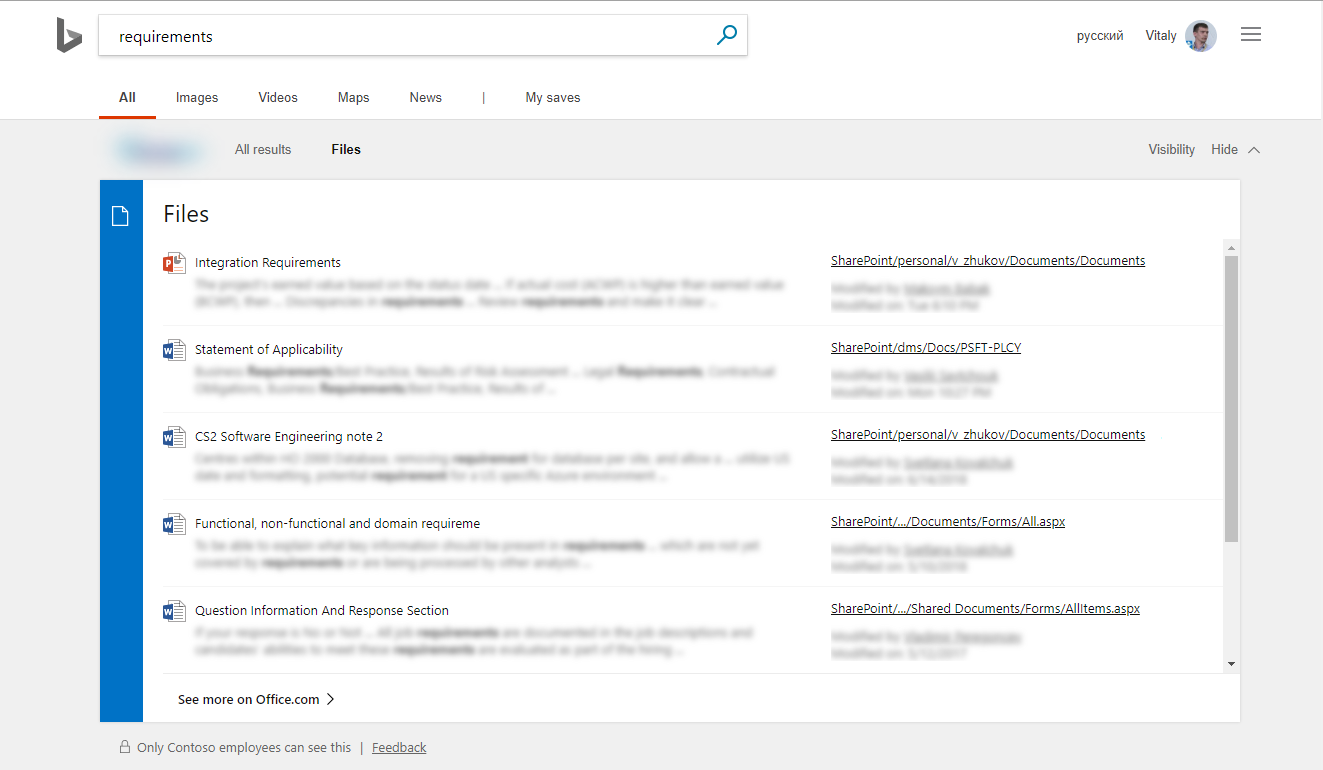
Task: Open Question Information And Response Section
Action: click(x=322, y=611)
